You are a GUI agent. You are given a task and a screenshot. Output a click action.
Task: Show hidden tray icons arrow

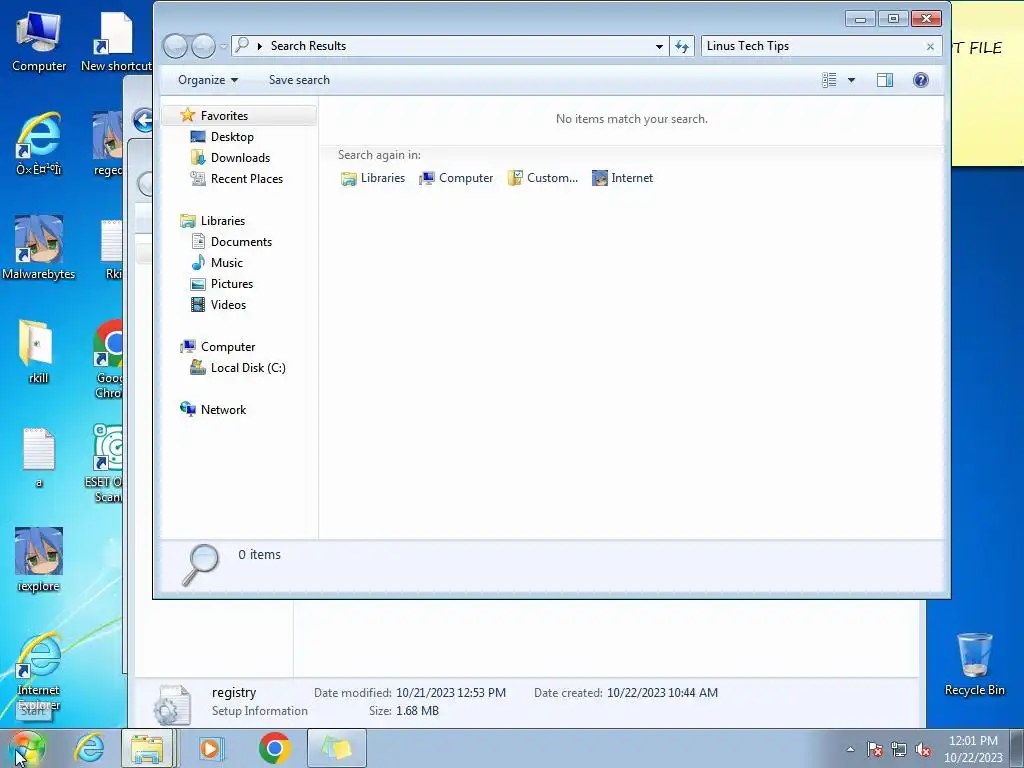[x=850, y=749]
